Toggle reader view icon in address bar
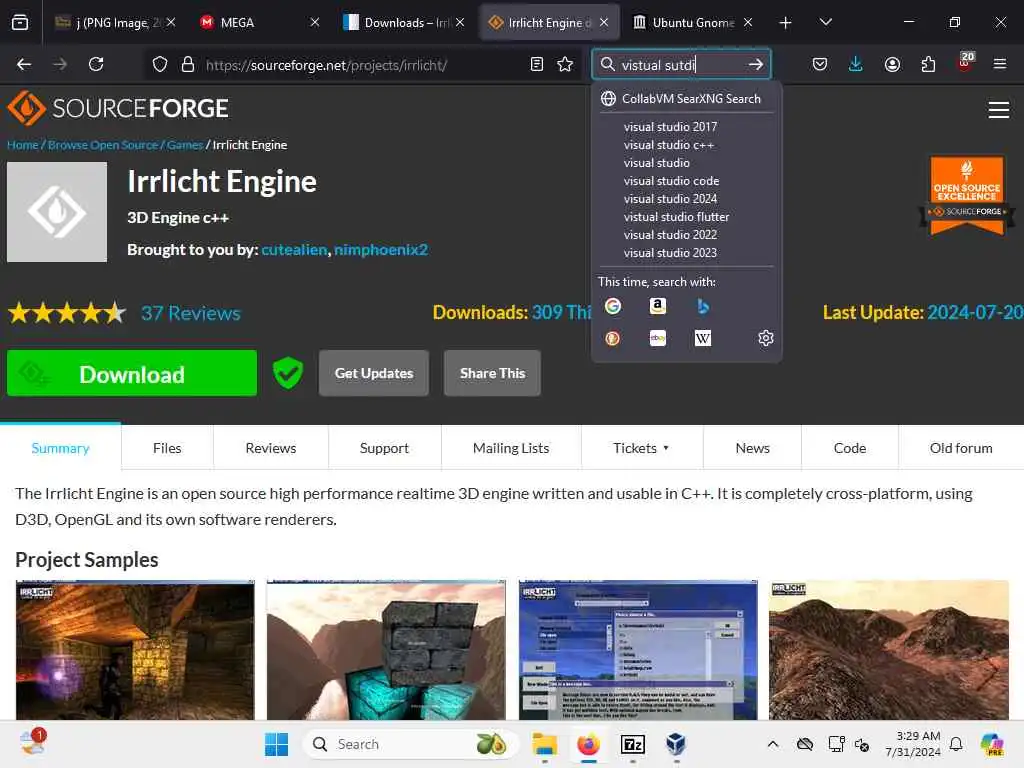 [x=537, y=64]
